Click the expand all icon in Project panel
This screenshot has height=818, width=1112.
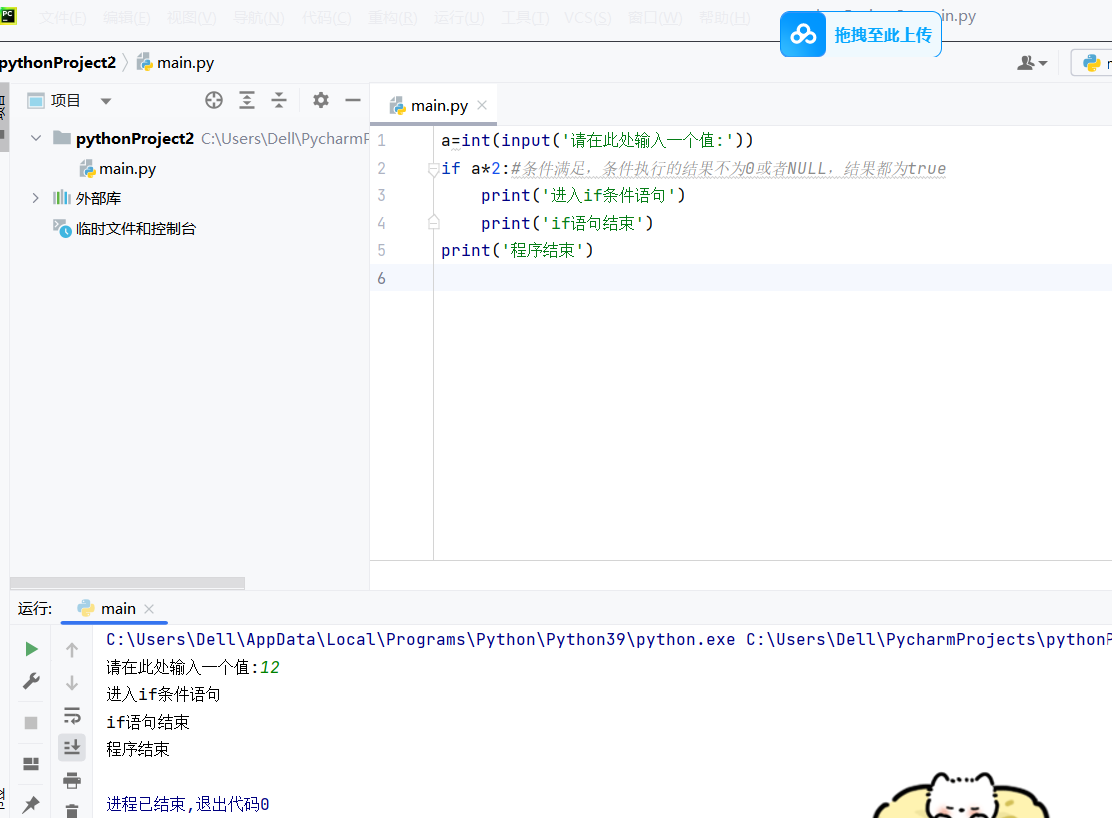click(x=247, y=100)
